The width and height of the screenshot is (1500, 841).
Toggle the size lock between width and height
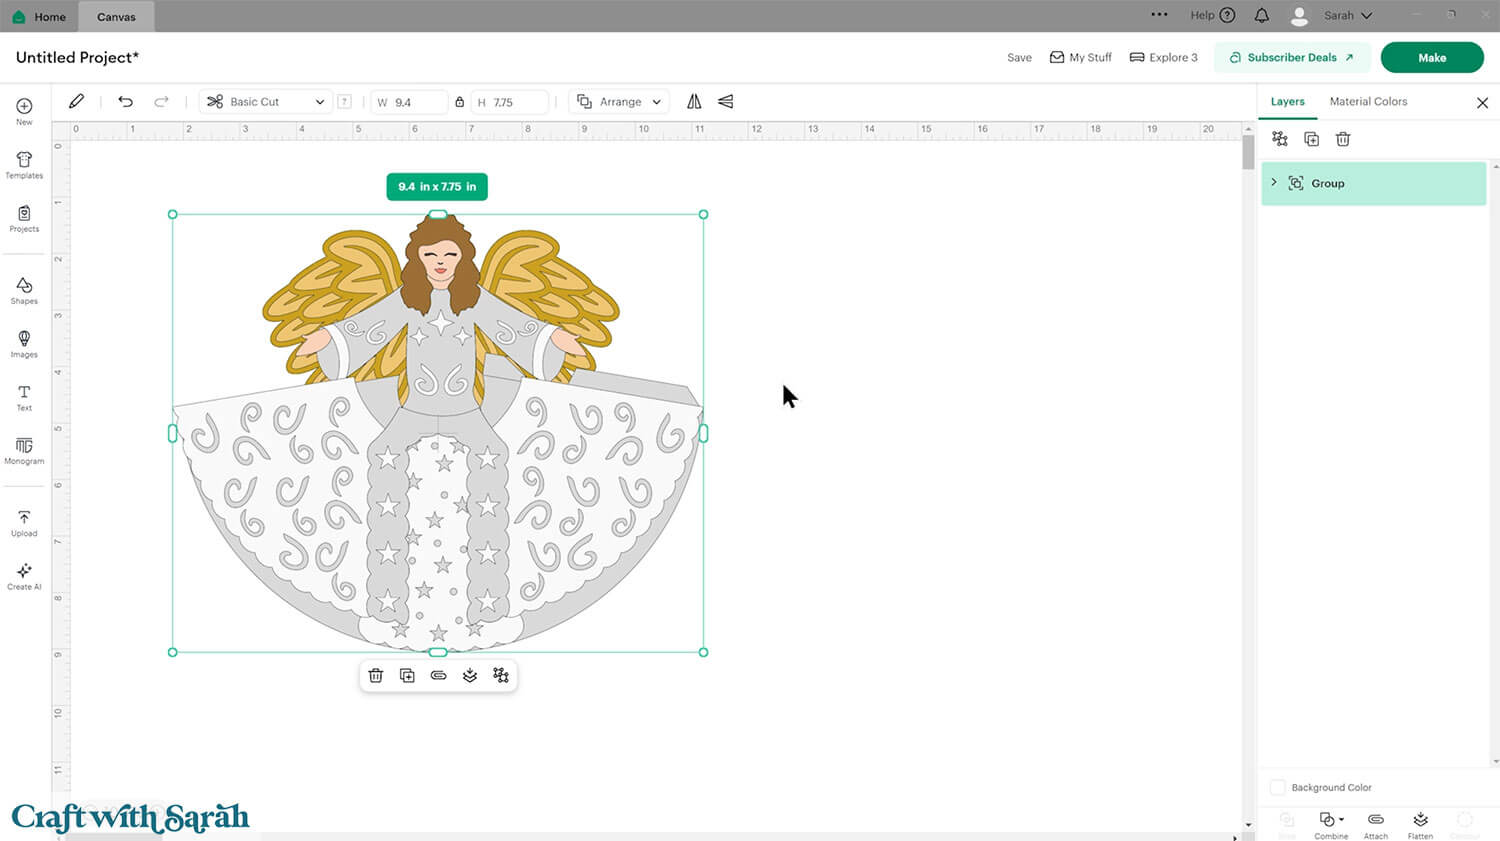point(458,101)
